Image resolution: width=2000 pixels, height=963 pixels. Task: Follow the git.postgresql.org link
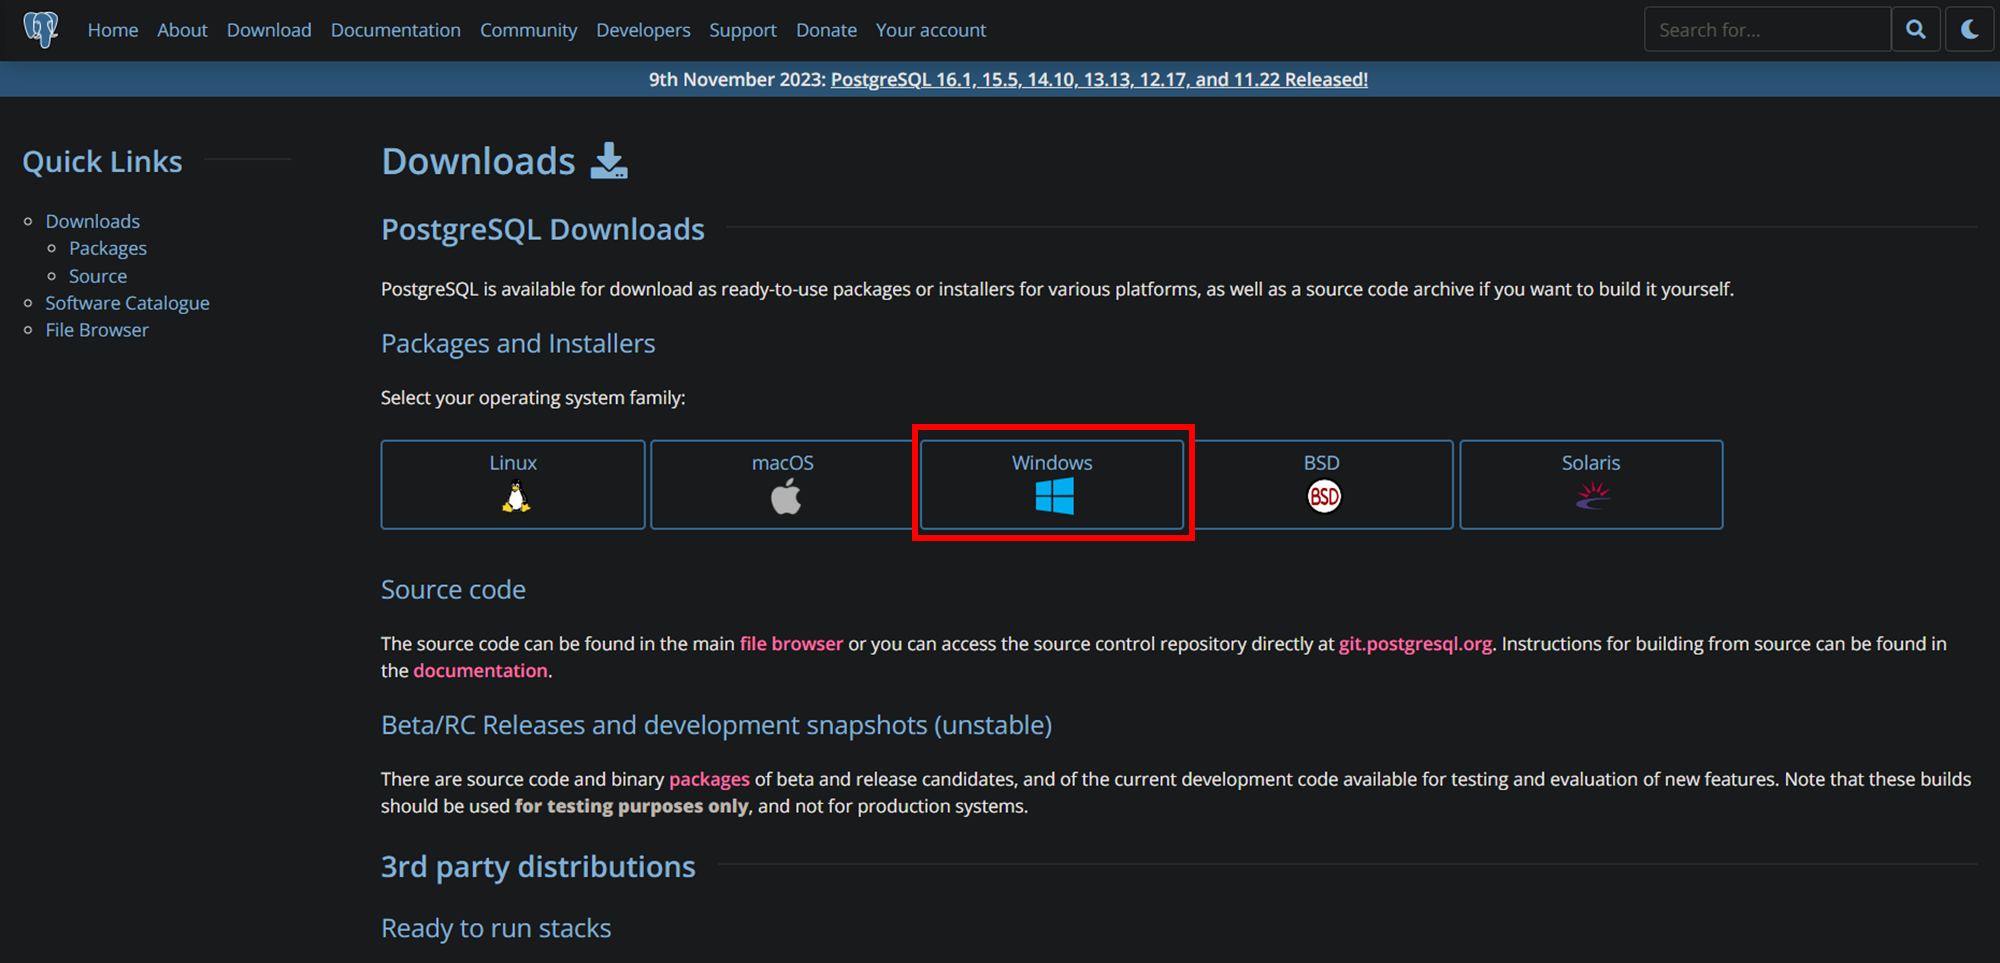point(1415,644)
